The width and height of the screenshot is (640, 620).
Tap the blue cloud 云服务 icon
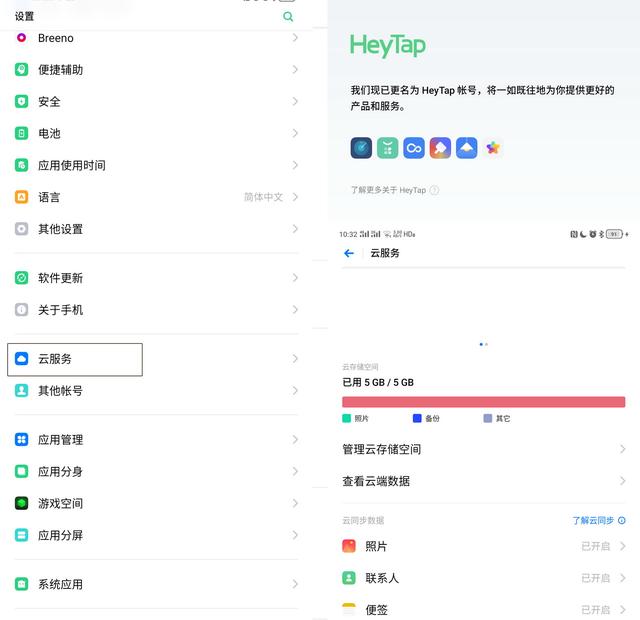21,358
